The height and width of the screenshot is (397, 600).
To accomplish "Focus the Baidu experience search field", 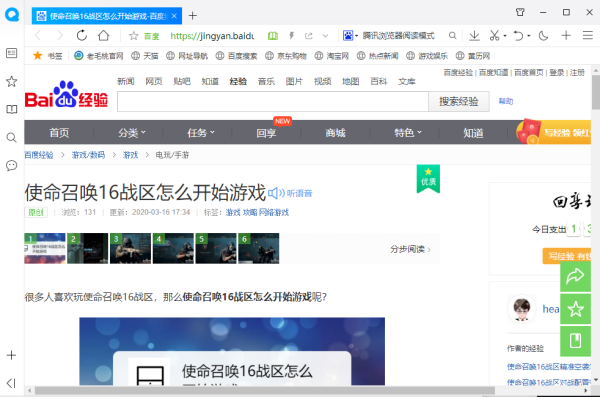I will click(x=273, y=101).
